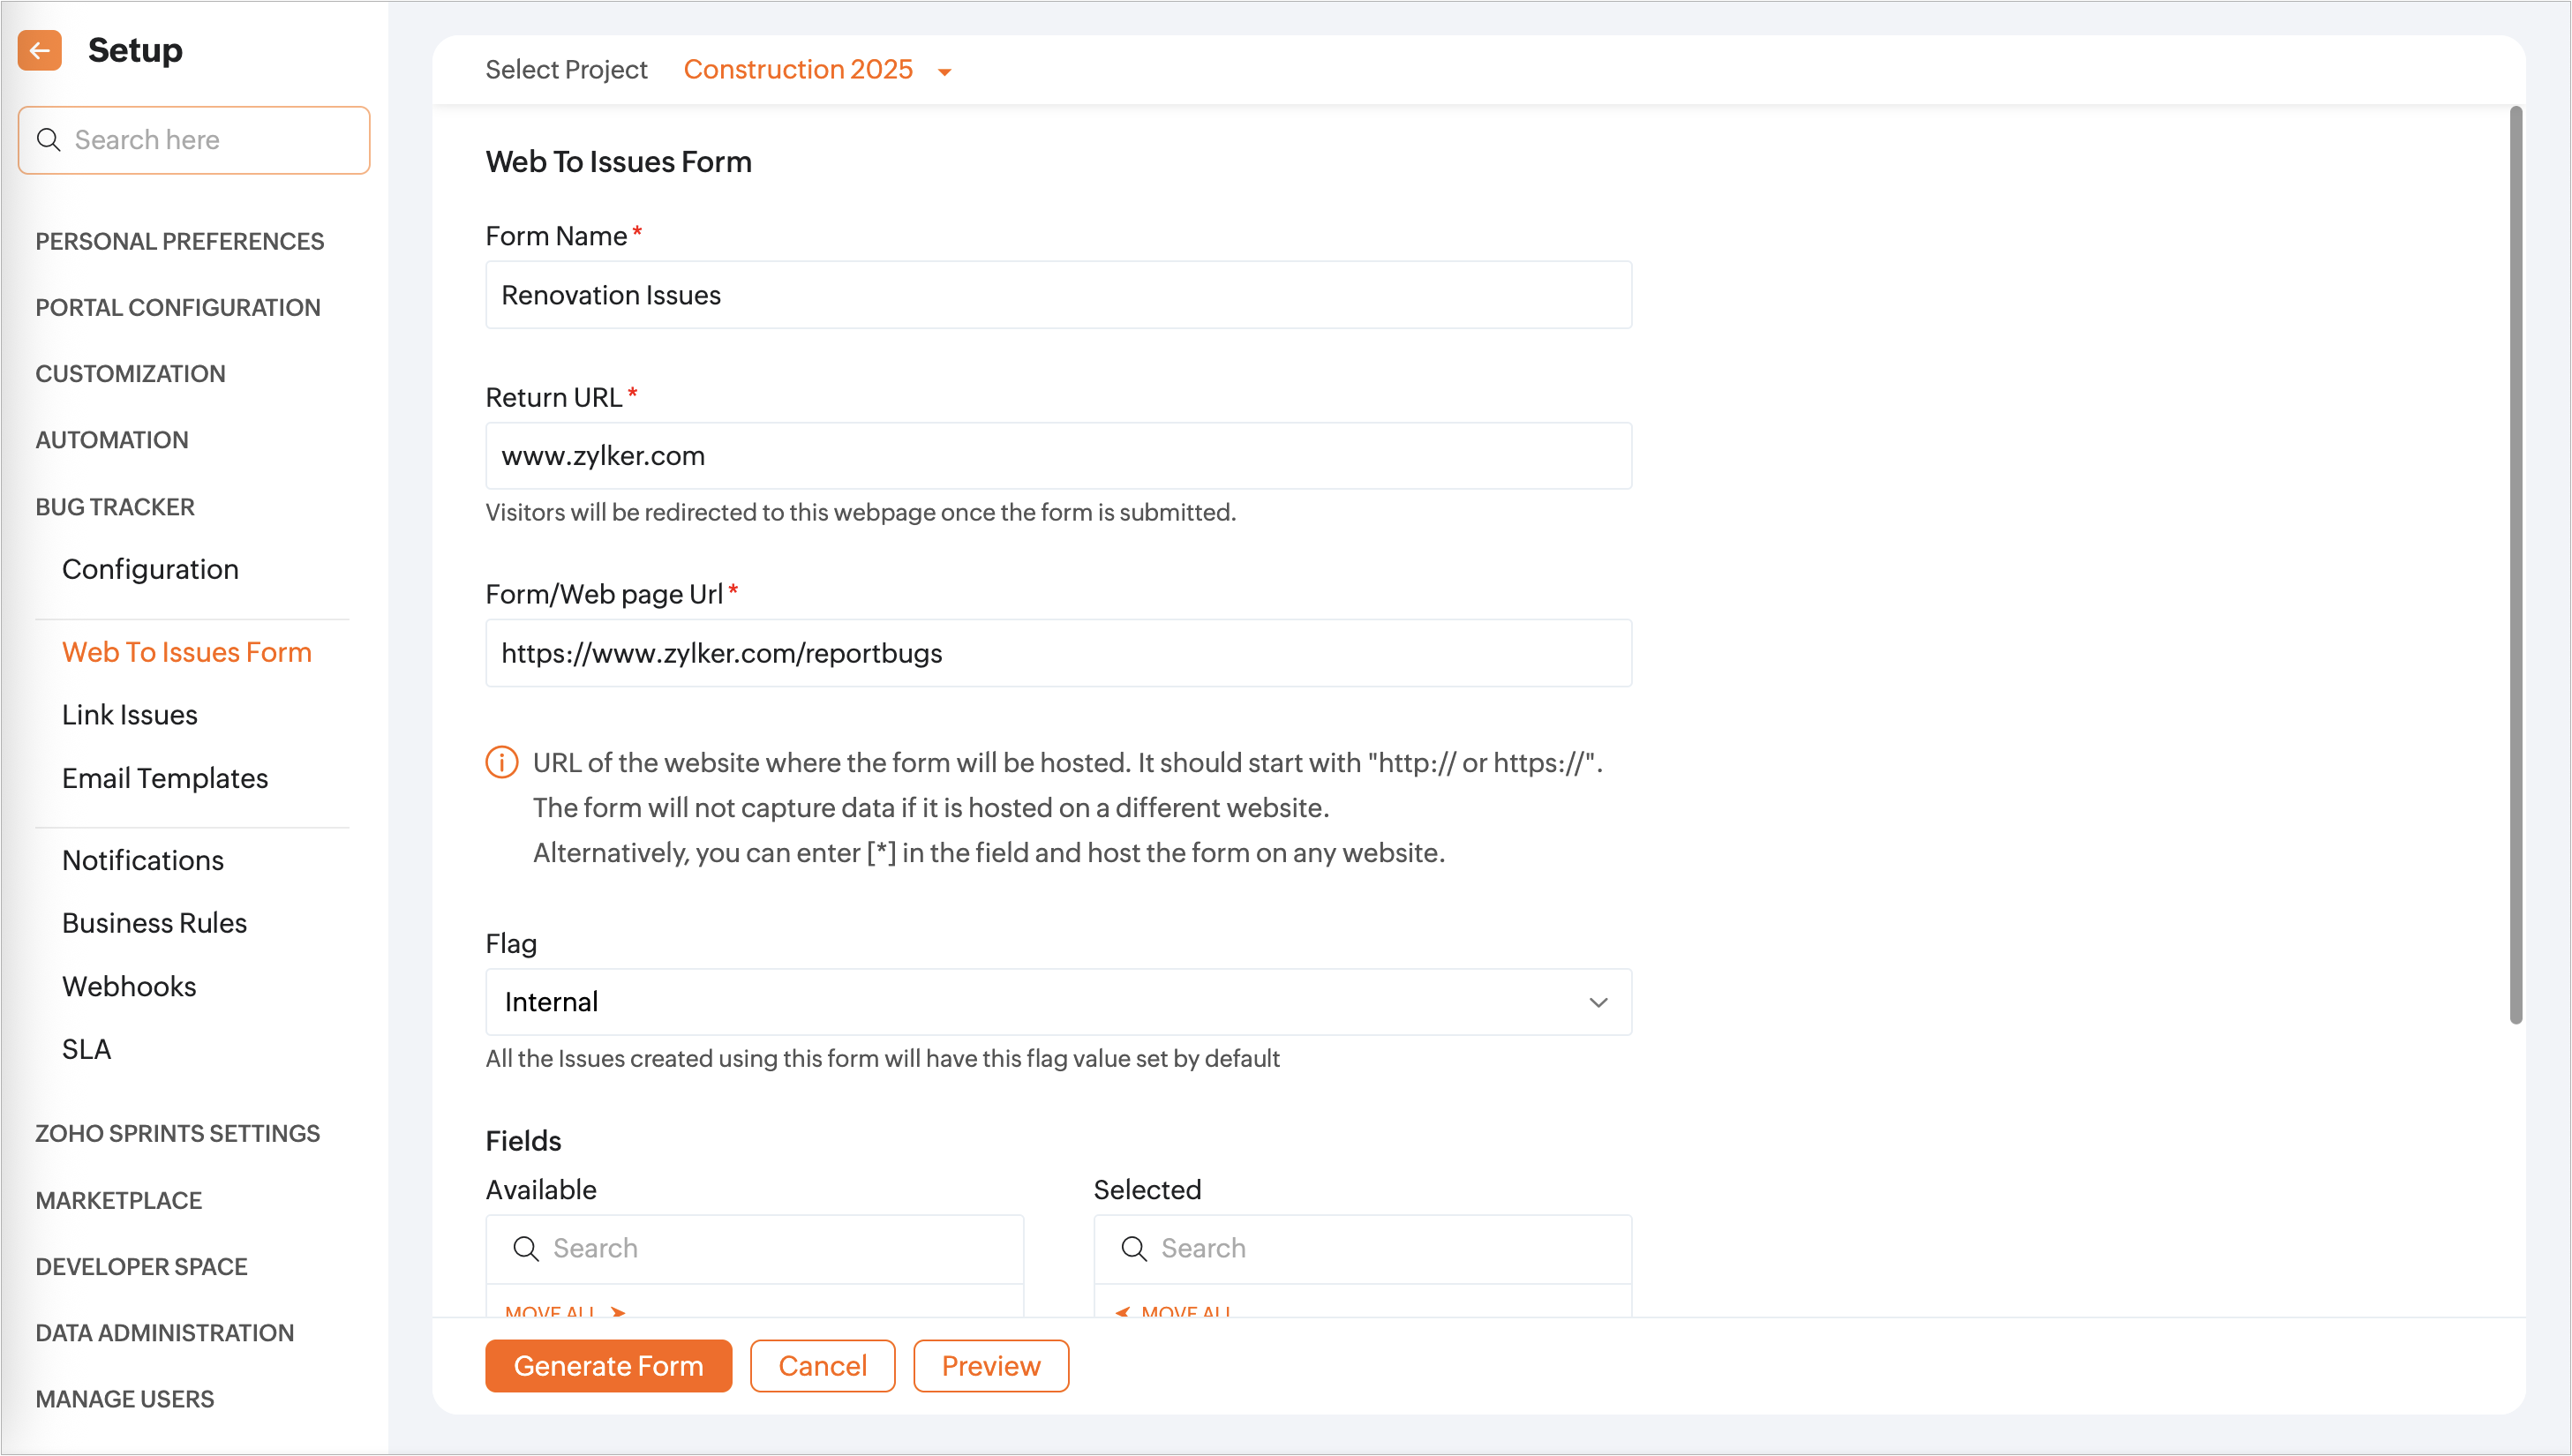Image resolution: width=2572 pixels, height=1456 pixels.
Task: Click the sidebar search magnifier icon
Action: click(x=48, y=140)
